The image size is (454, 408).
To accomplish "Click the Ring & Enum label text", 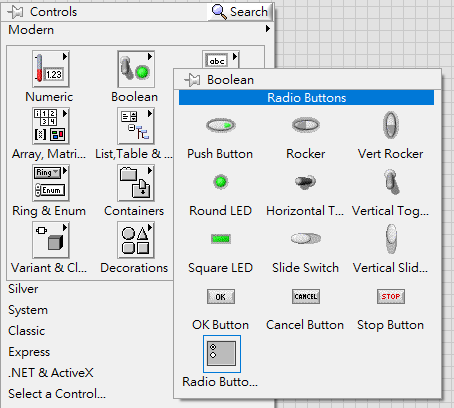I will click(49, 211).
